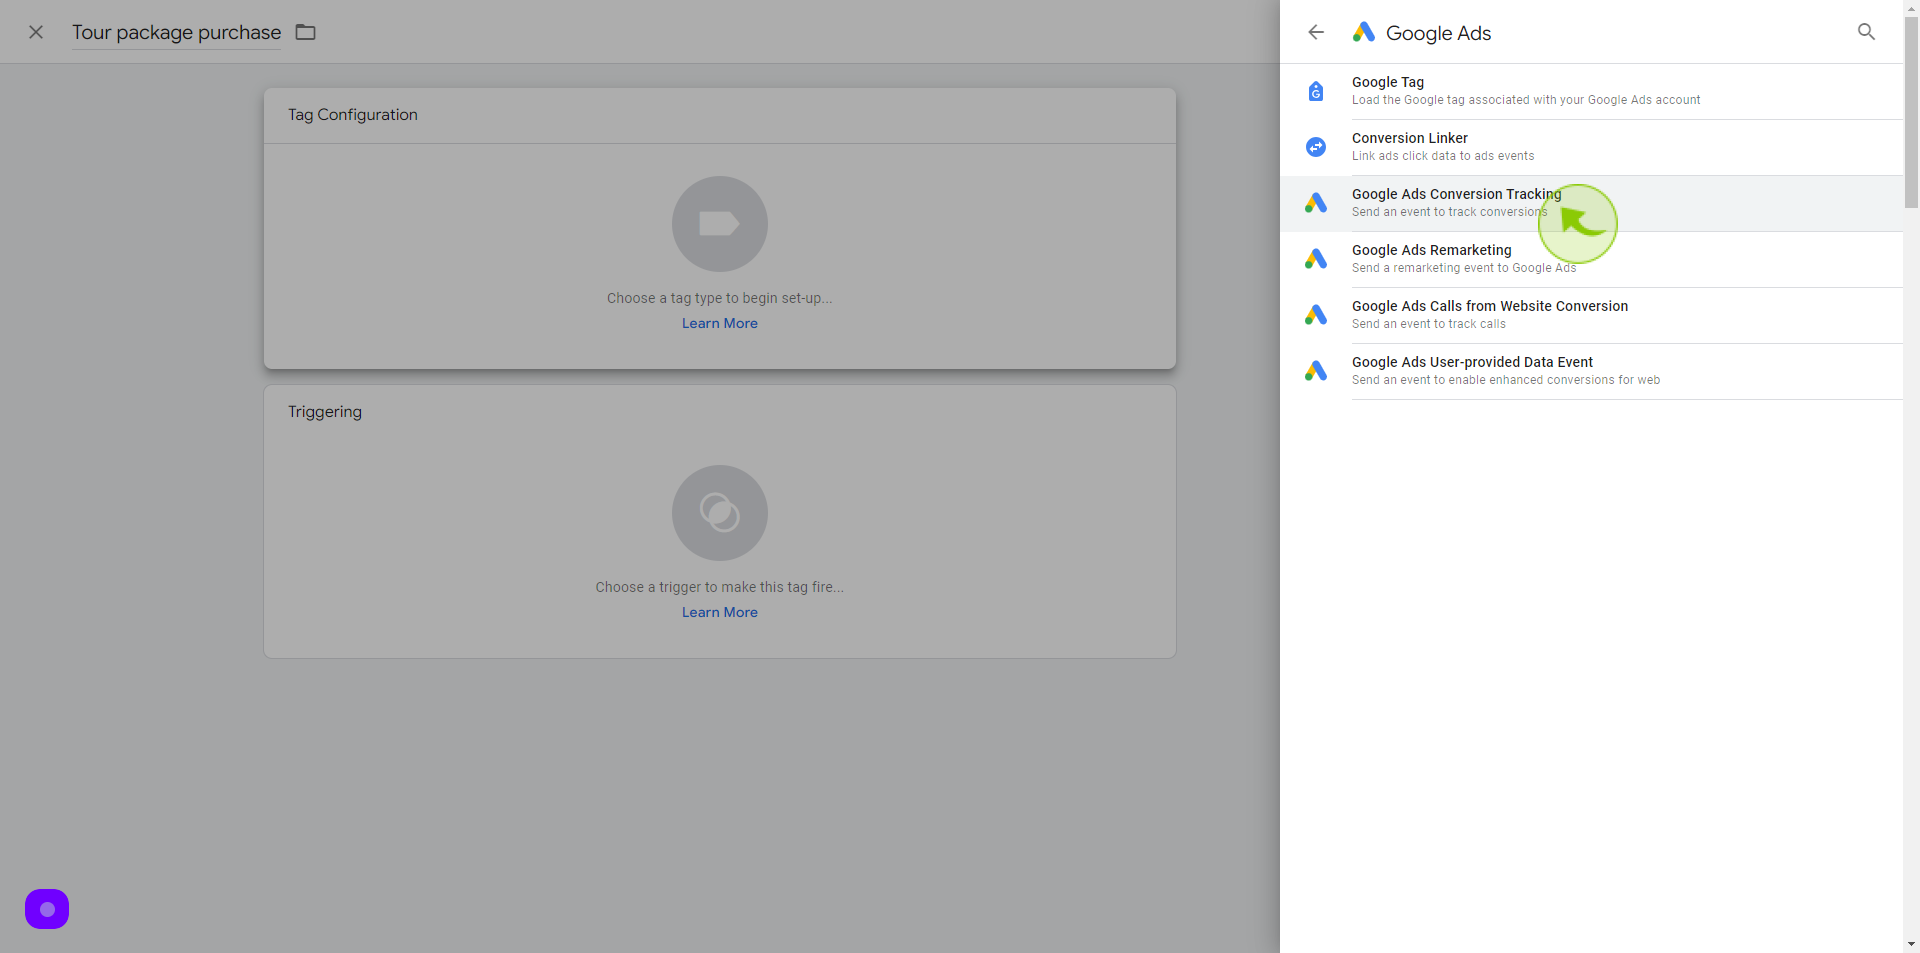Click the scrollbar down arrow
Image resolution: width=1920 pixels, height=953 pixels.
pyautogui.click(x=1911, y=944)
